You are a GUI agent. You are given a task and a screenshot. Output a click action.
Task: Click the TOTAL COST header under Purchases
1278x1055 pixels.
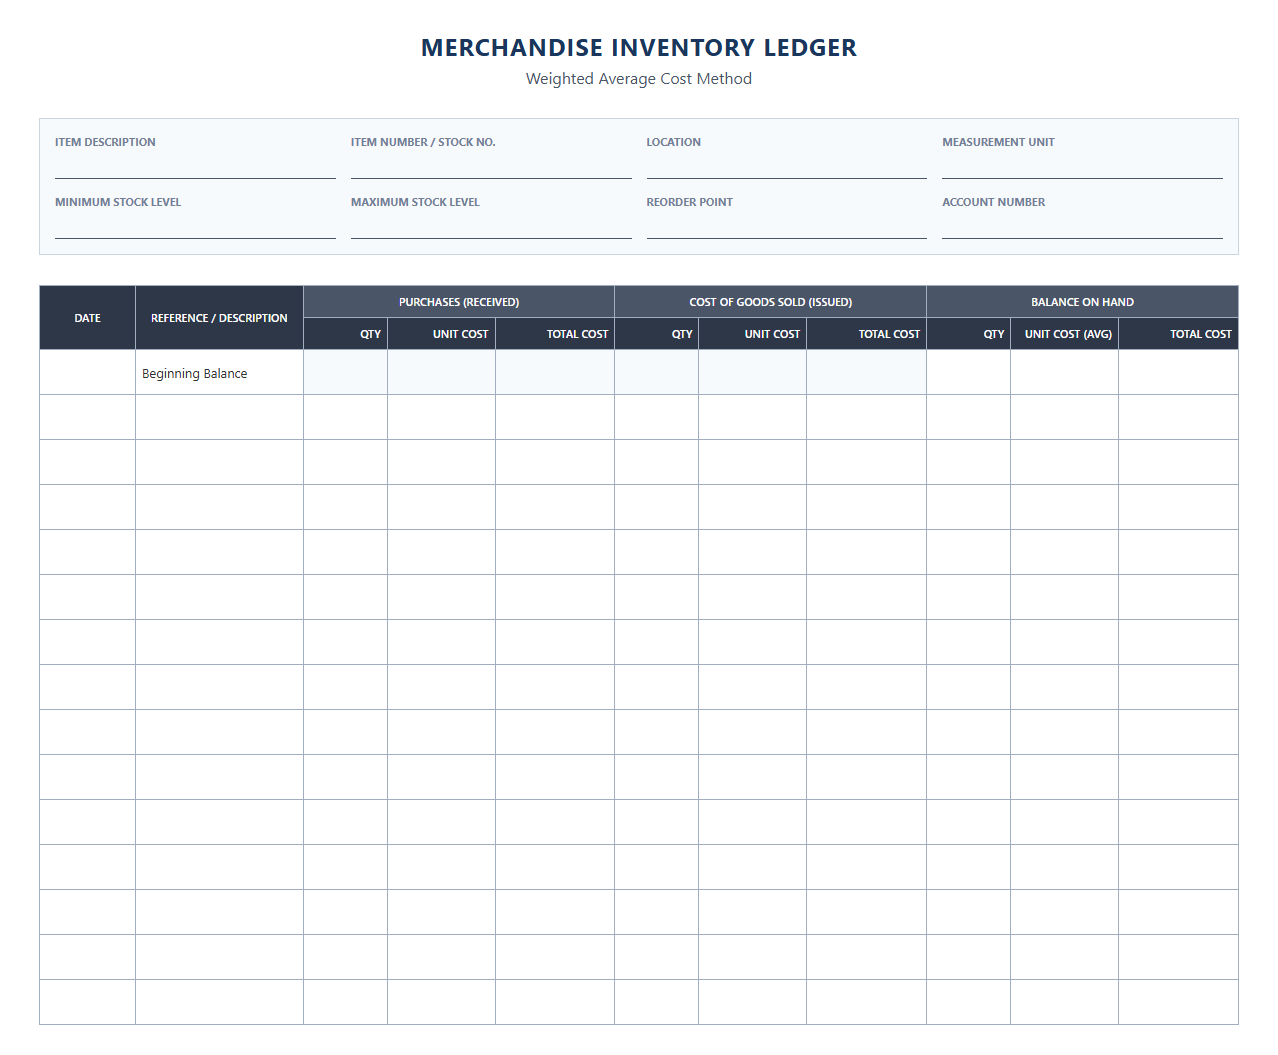[x=555, y=334]
